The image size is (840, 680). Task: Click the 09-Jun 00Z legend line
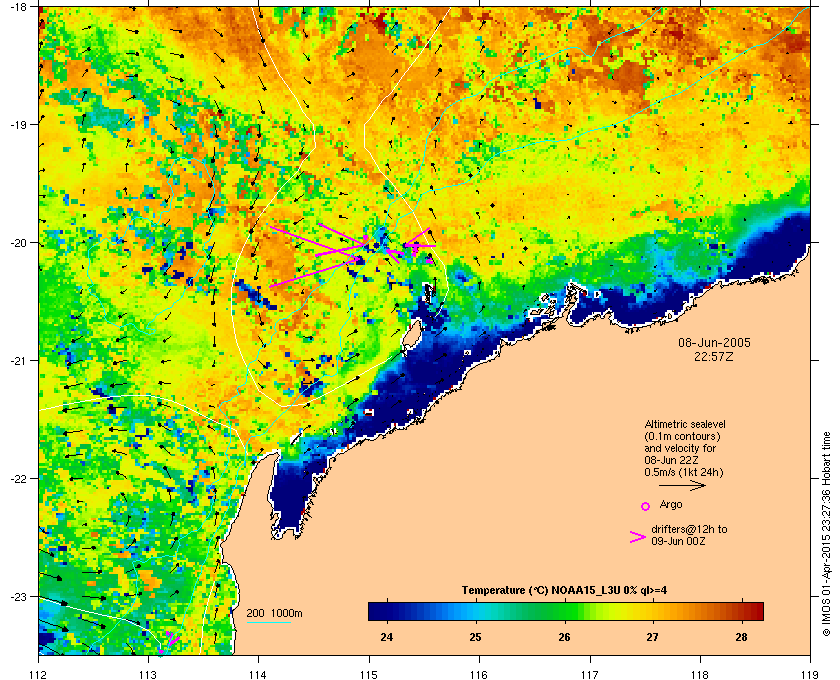pos(678,541)
